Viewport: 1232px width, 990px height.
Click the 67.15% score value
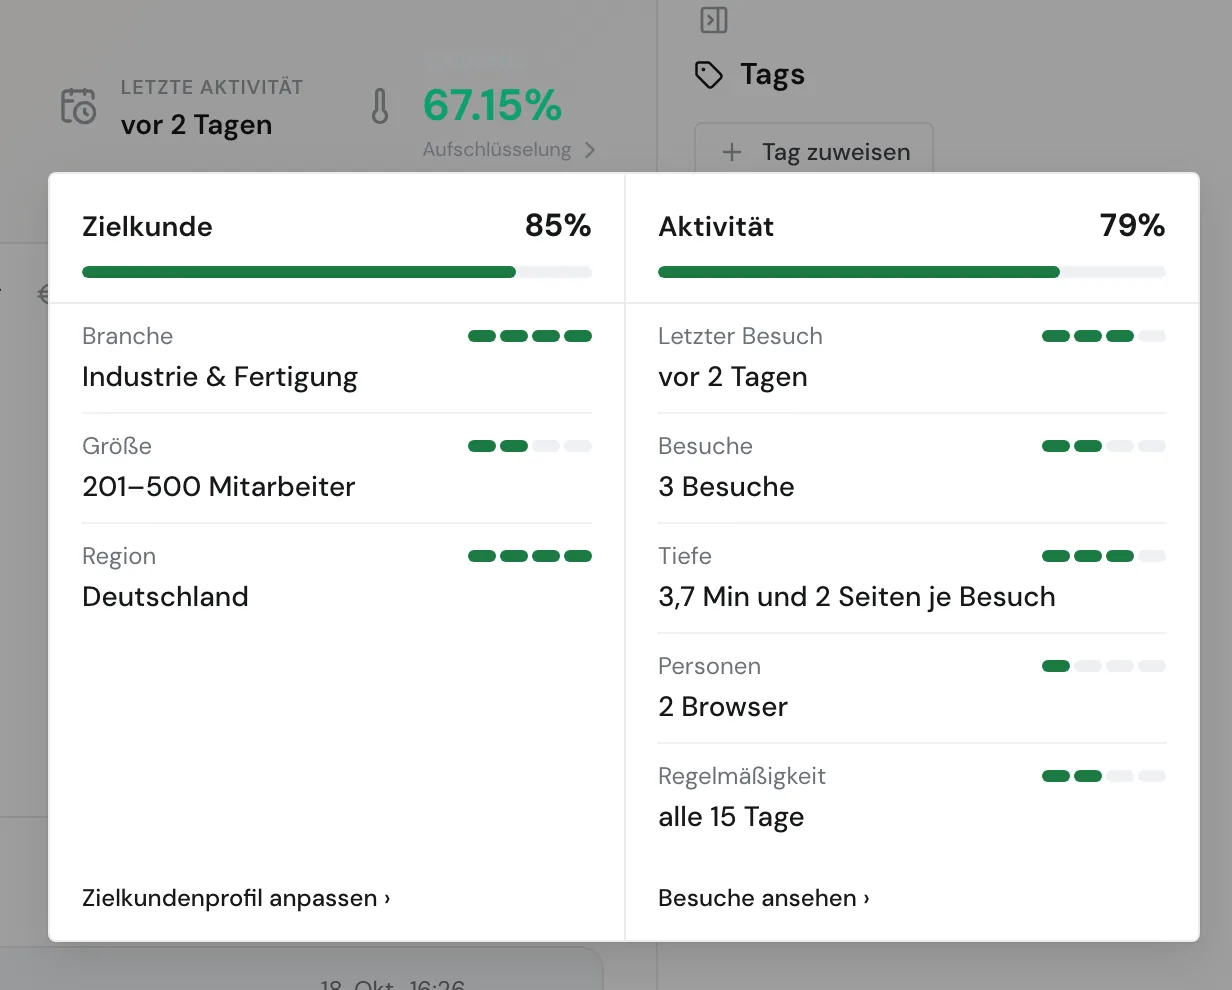point(492,105)
